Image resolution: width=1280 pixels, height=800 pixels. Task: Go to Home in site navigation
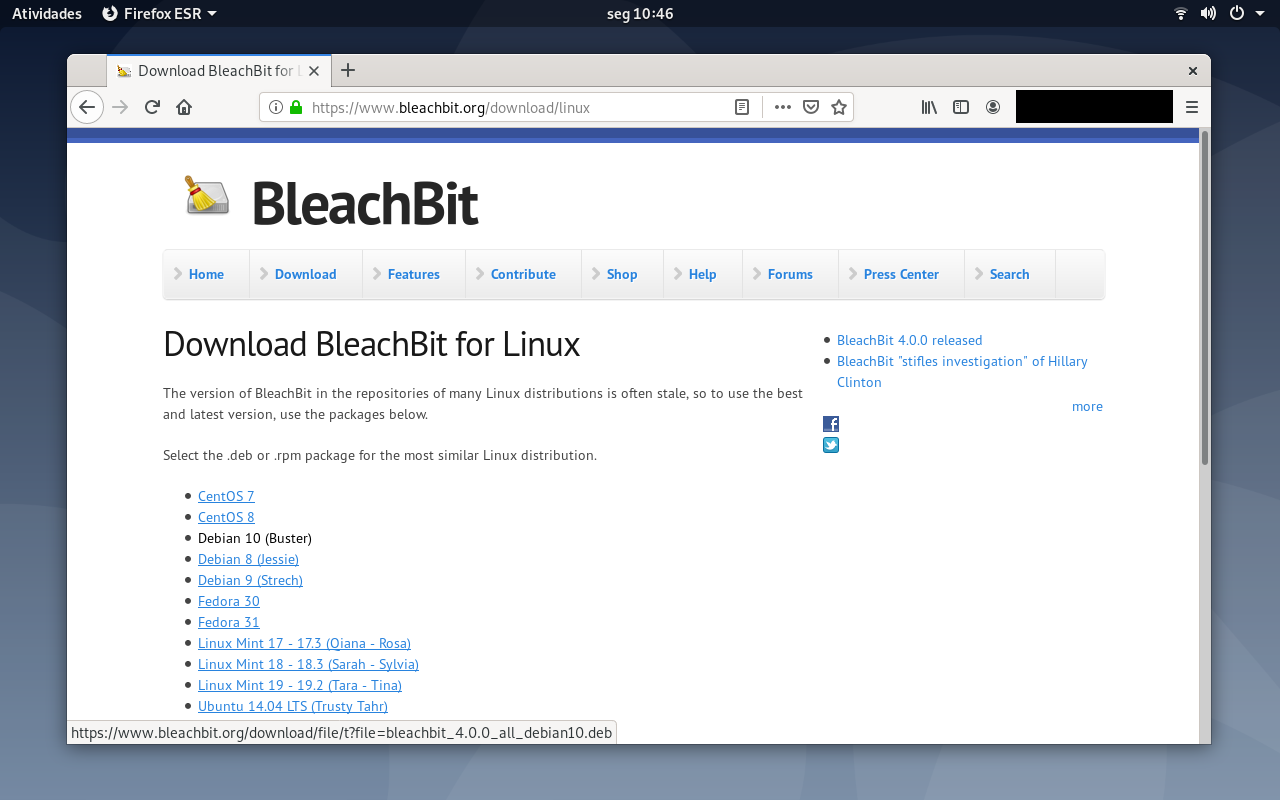coord(206,274)
